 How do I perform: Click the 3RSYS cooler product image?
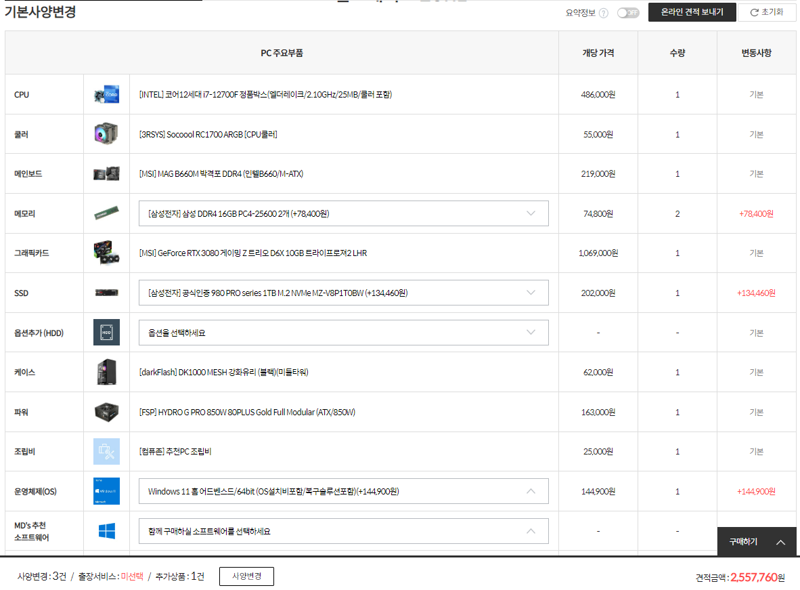coord(107,134)
